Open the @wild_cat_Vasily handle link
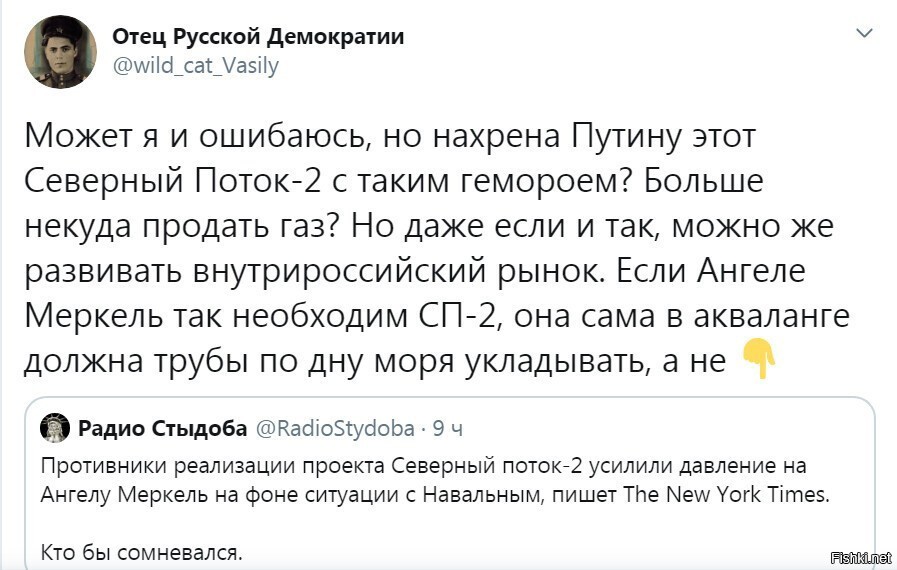 196,66
